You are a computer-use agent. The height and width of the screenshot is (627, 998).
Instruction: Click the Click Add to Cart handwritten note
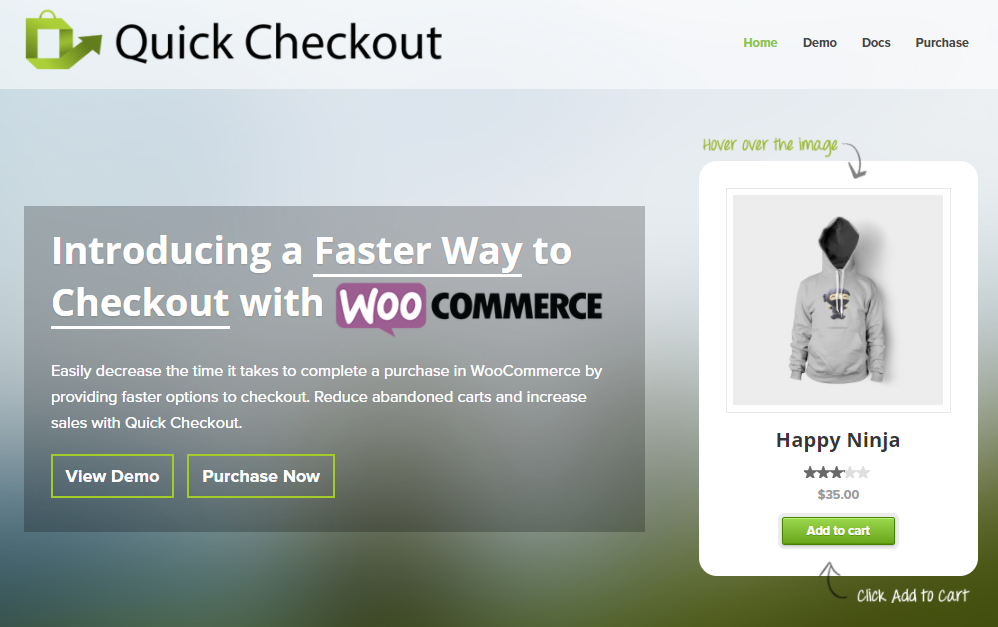[912, 596]
